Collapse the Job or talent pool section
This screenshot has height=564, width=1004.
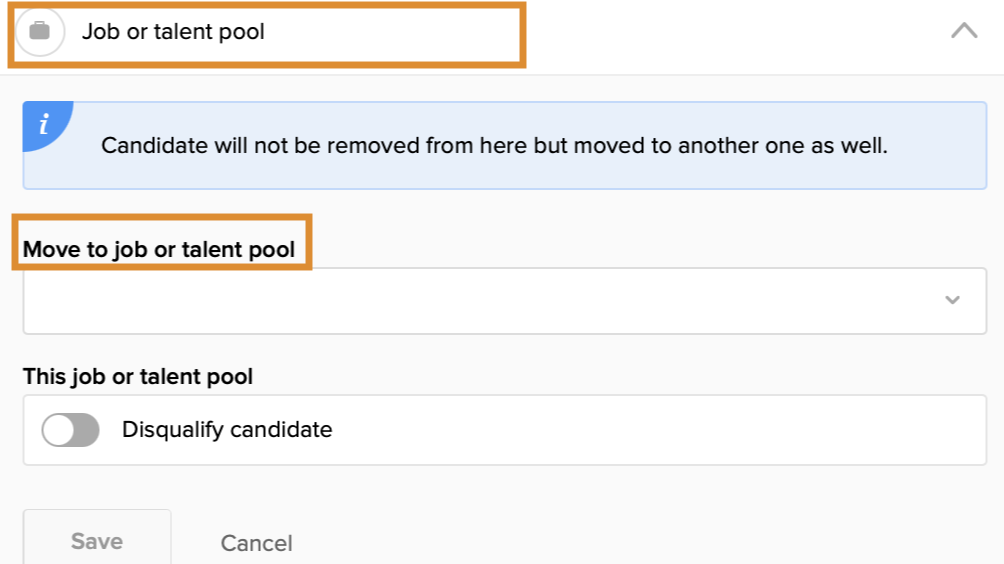click(x=963, y=31)
